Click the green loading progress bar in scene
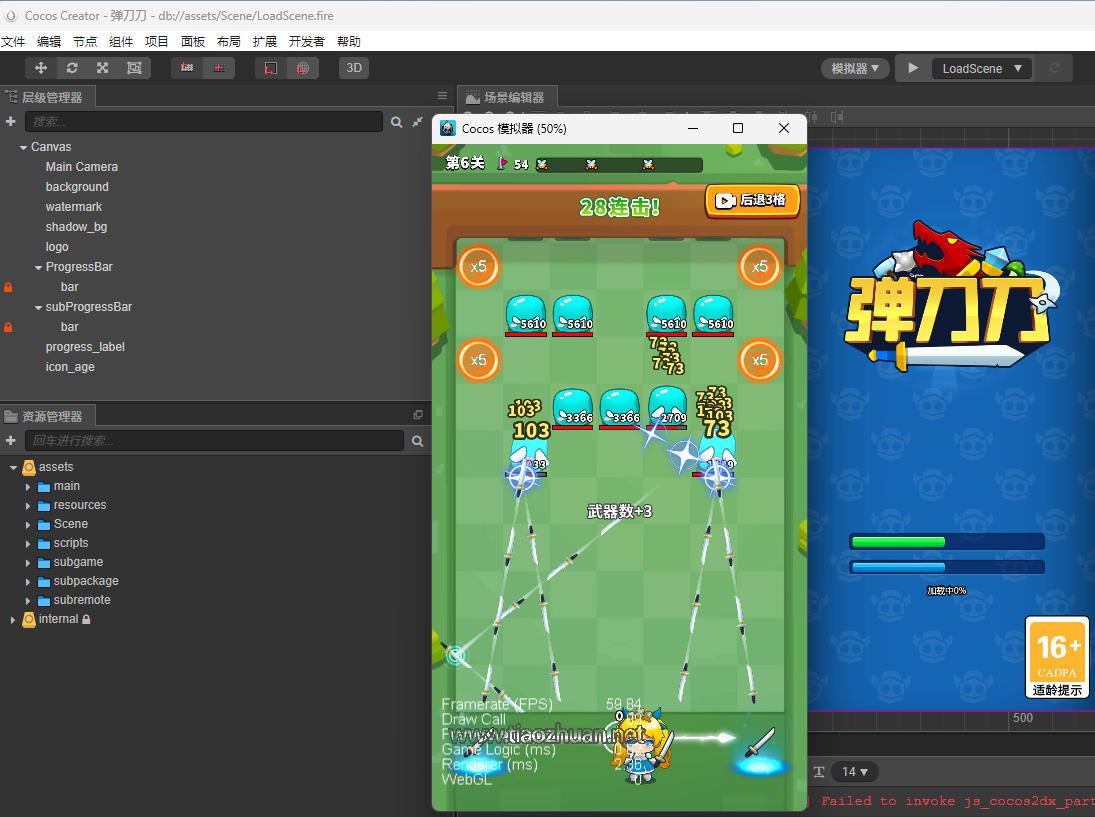The height and width of the screenshot is (817, 1095). point(946,542)
